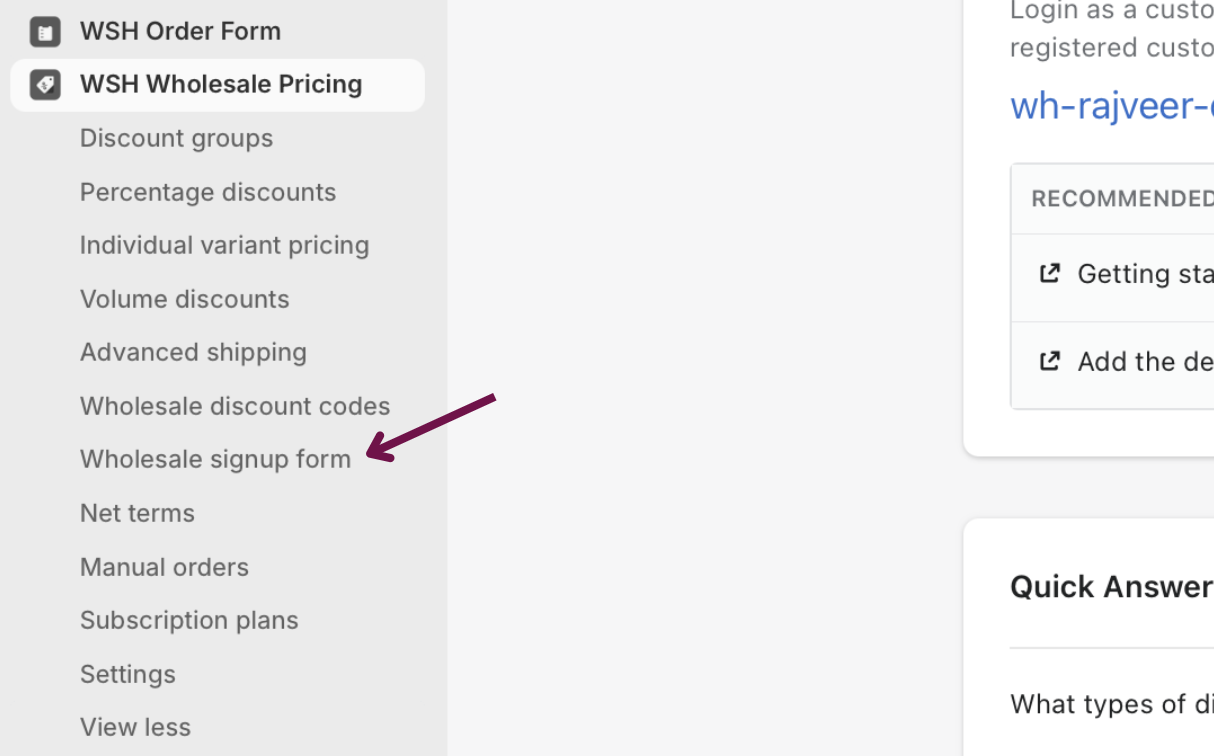Open the Getting started recommended article
This screenshot has height=756, width=1214.
coord(1145,273)
